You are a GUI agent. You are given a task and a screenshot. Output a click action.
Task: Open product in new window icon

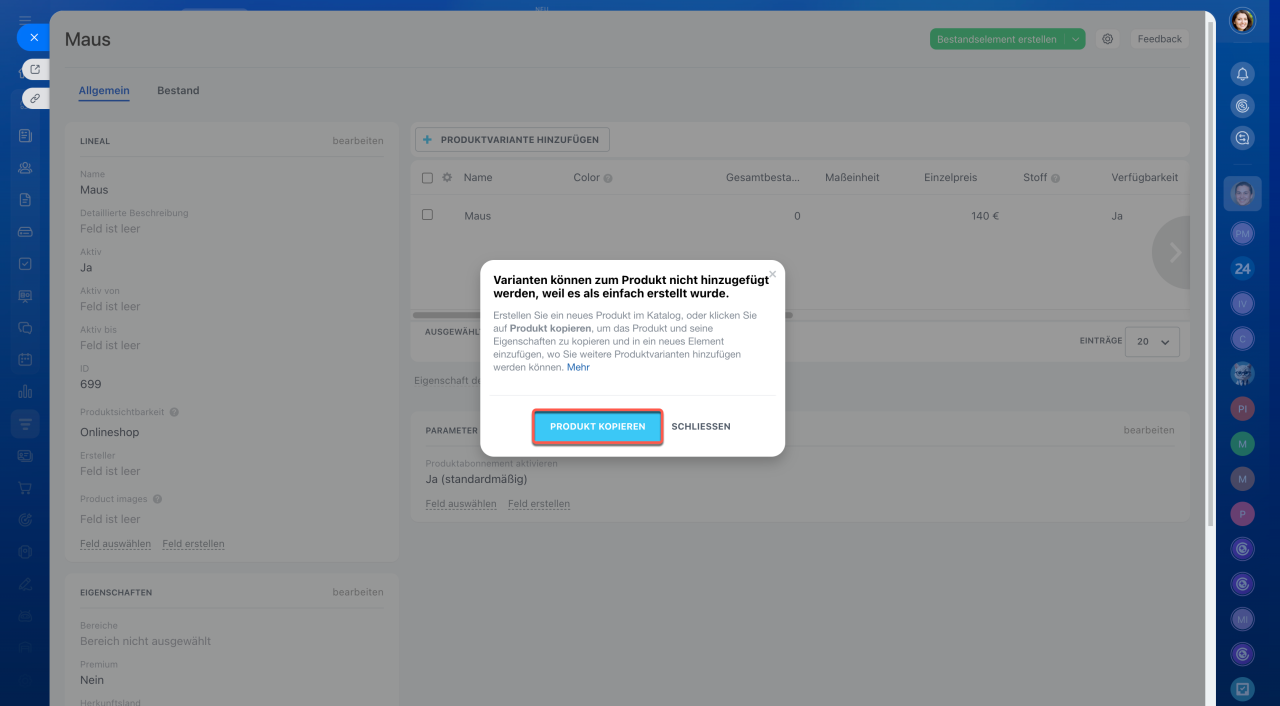click(x=35, y=69)
